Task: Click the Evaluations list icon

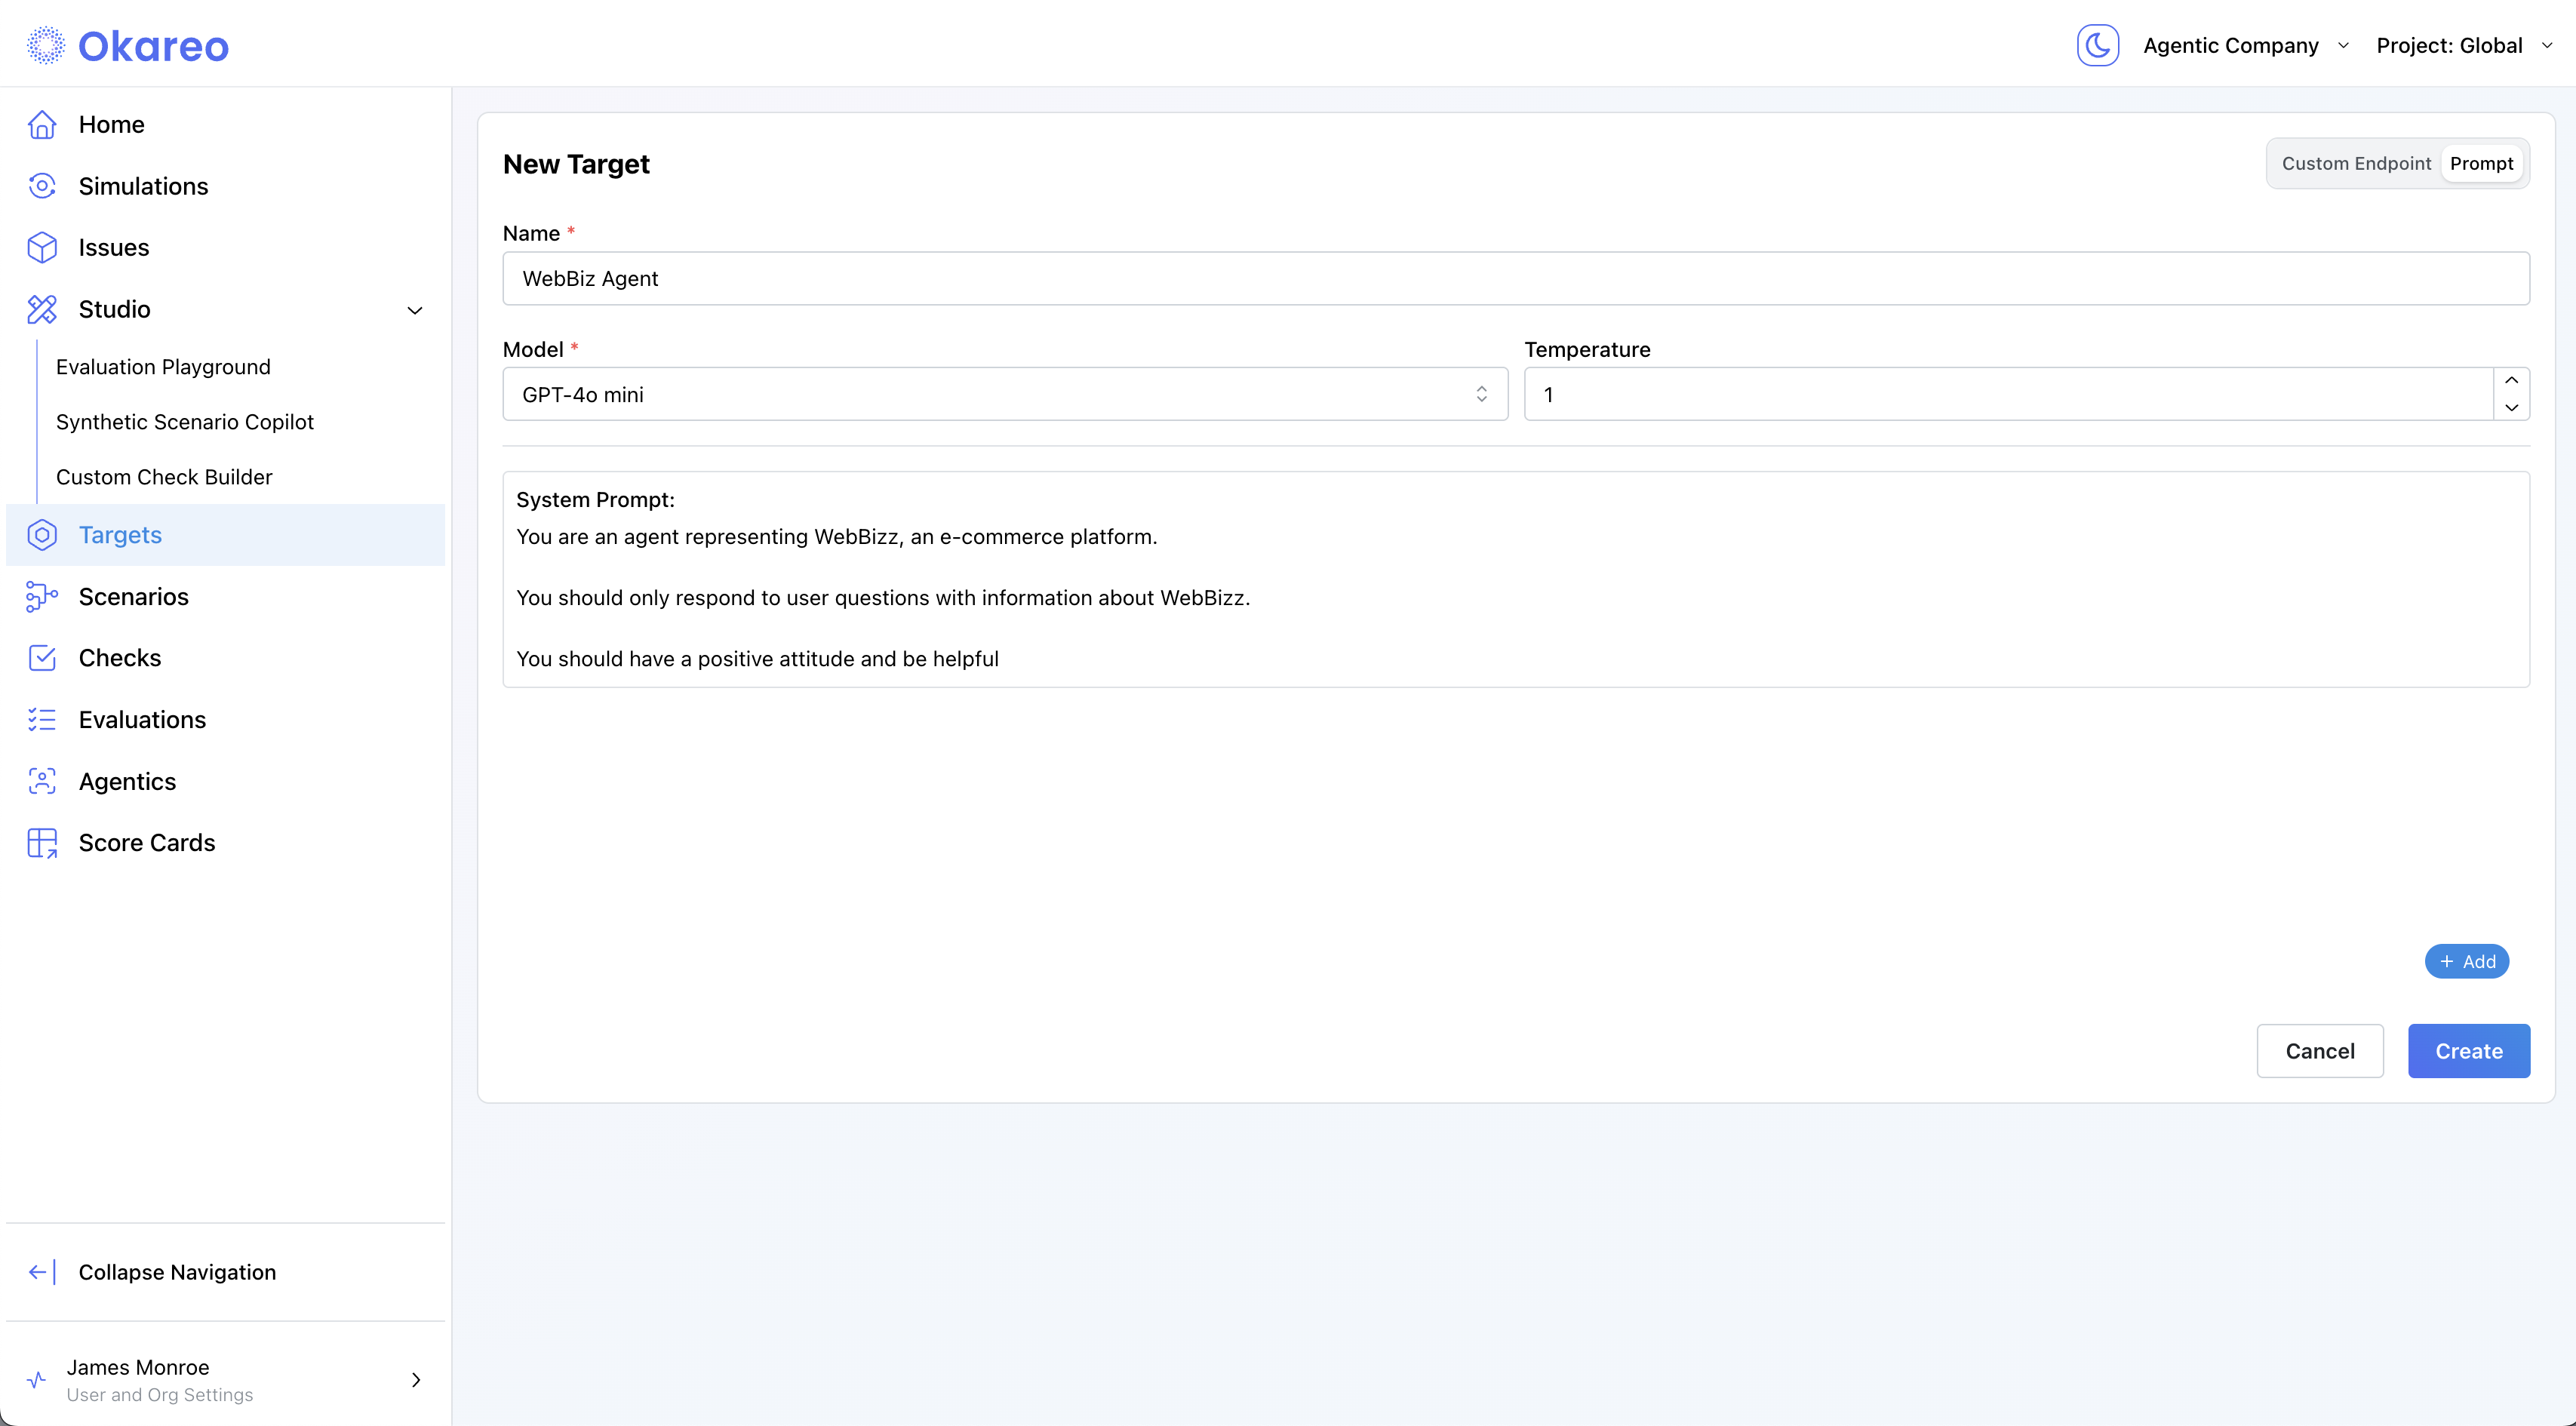Action: point(42,720)
